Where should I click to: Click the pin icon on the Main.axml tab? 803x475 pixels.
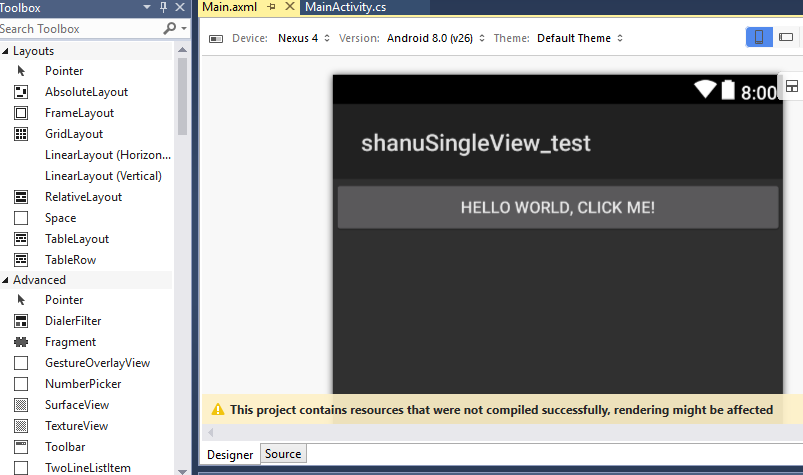click(271, 7)
